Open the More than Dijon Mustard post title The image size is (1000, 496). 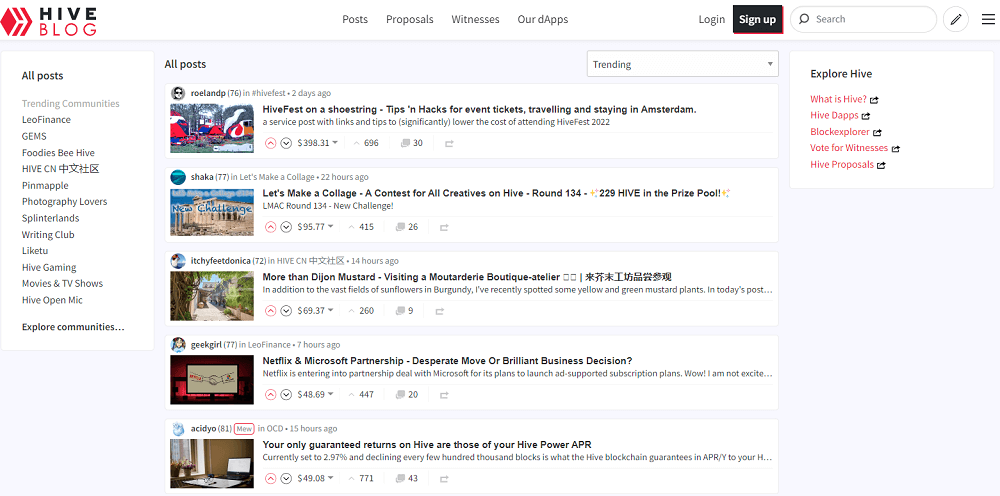[467, 277]
